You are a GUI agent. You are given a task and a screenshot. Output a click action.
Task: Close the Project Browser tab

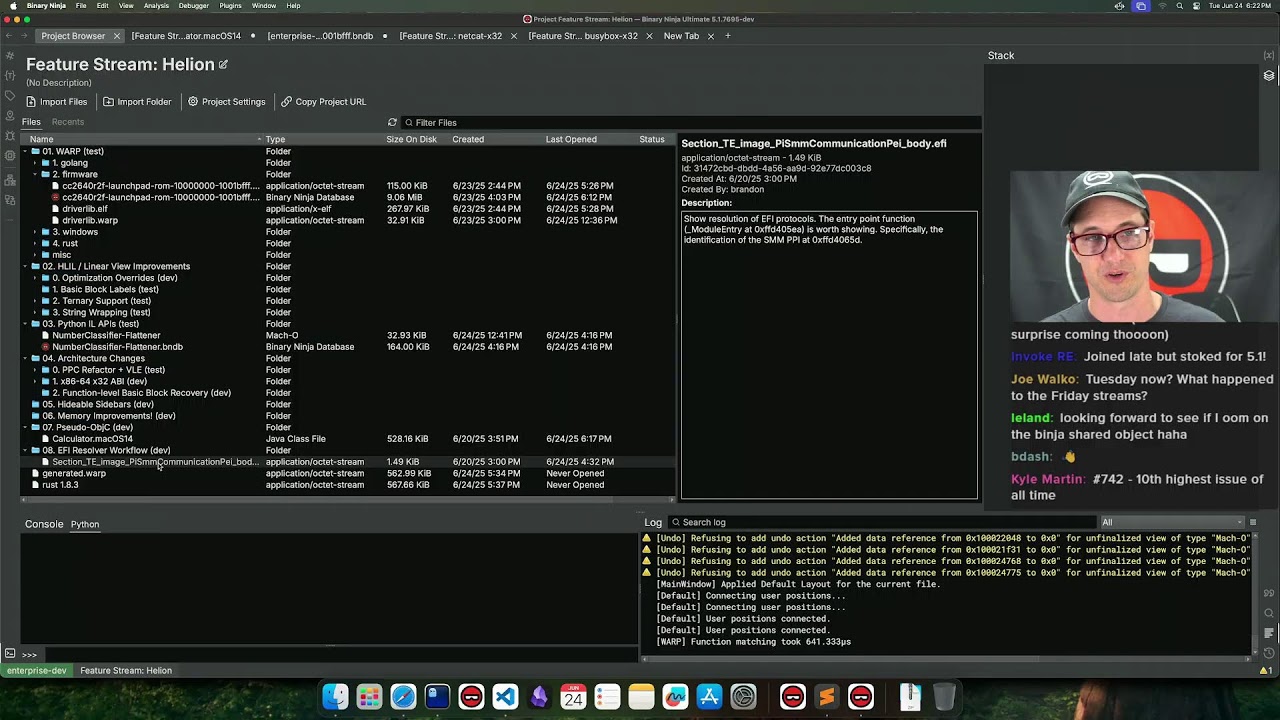[x=116, y=36]
